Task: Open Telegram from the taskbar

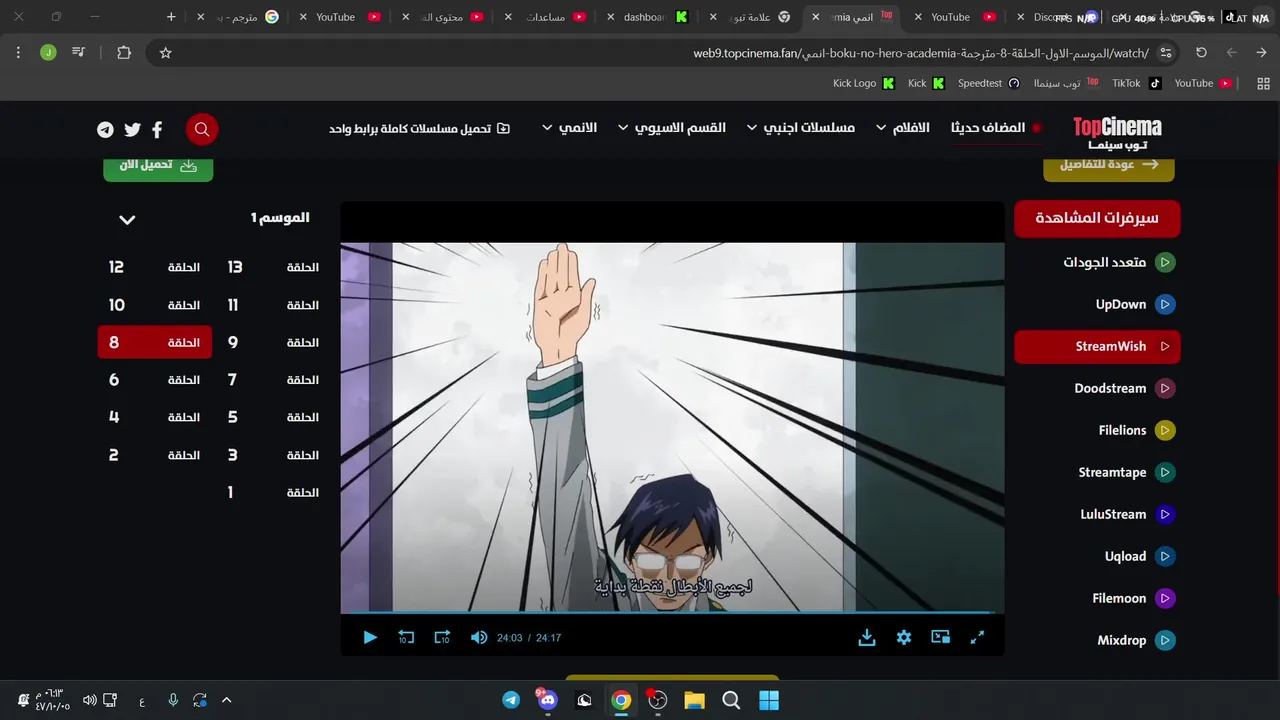Action: coord(511,700)
